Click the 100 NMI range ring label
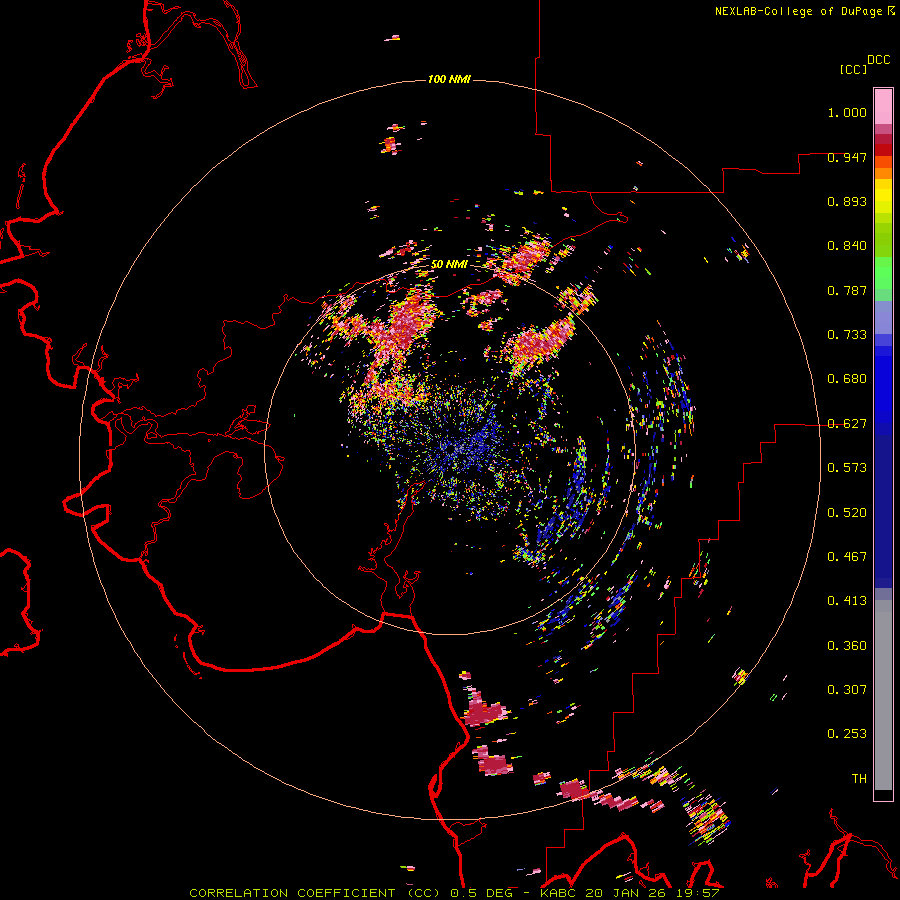Viewport: 900px width, 900px height. coord(449,79)
